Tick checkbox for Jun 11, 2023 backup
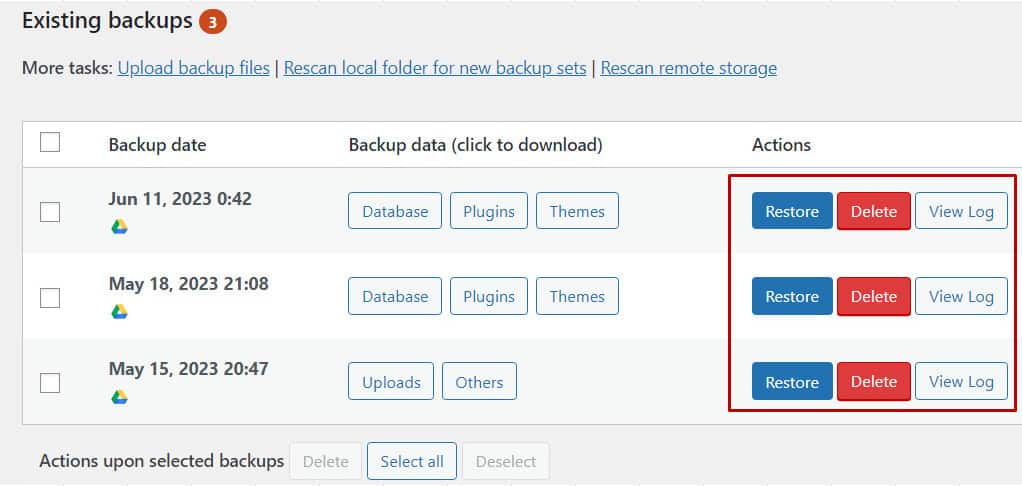 point(50,212)
